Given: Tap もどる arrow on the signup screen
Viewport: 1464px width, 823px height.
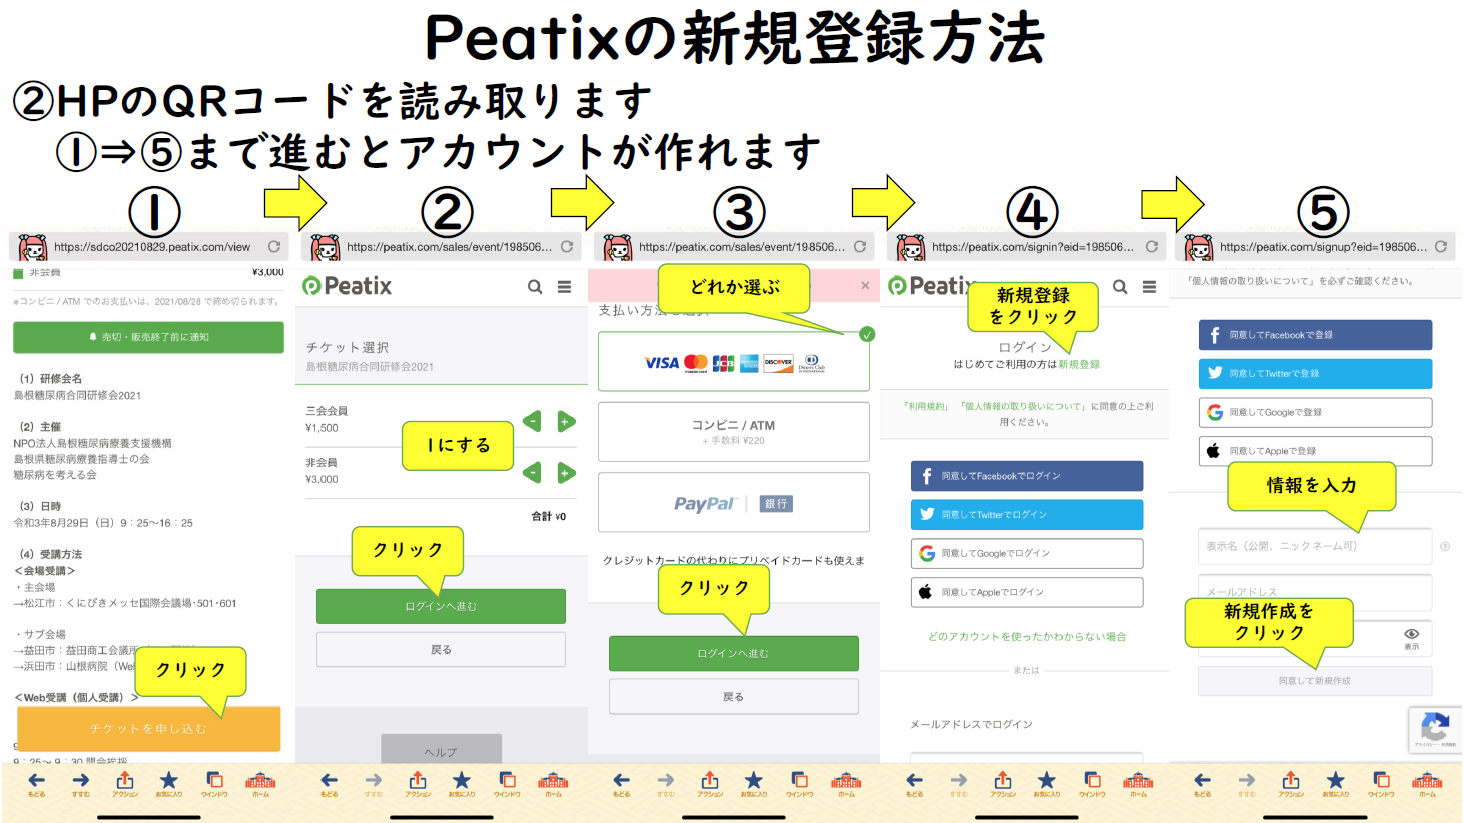Looking at the screenshot, I should 1203,784.
